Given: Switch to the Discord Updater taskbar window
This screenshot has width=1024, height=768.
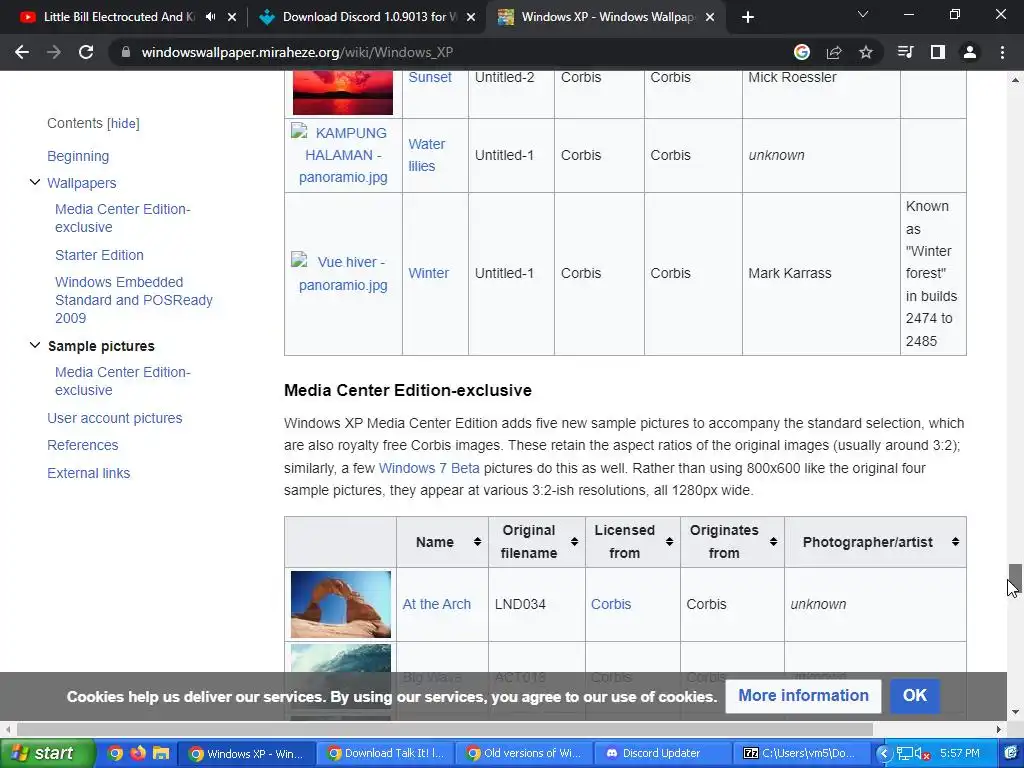Looking at the screenshot, I should (663, 753).
